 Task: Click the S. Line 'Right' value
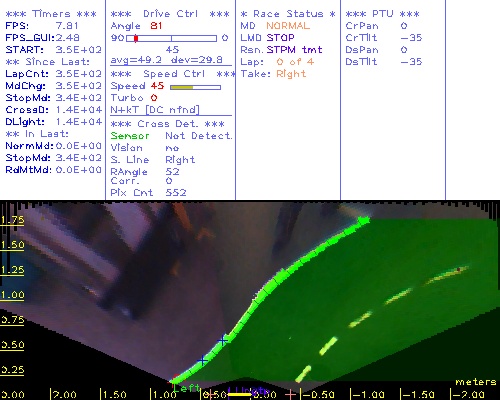(x=180, y=160)
